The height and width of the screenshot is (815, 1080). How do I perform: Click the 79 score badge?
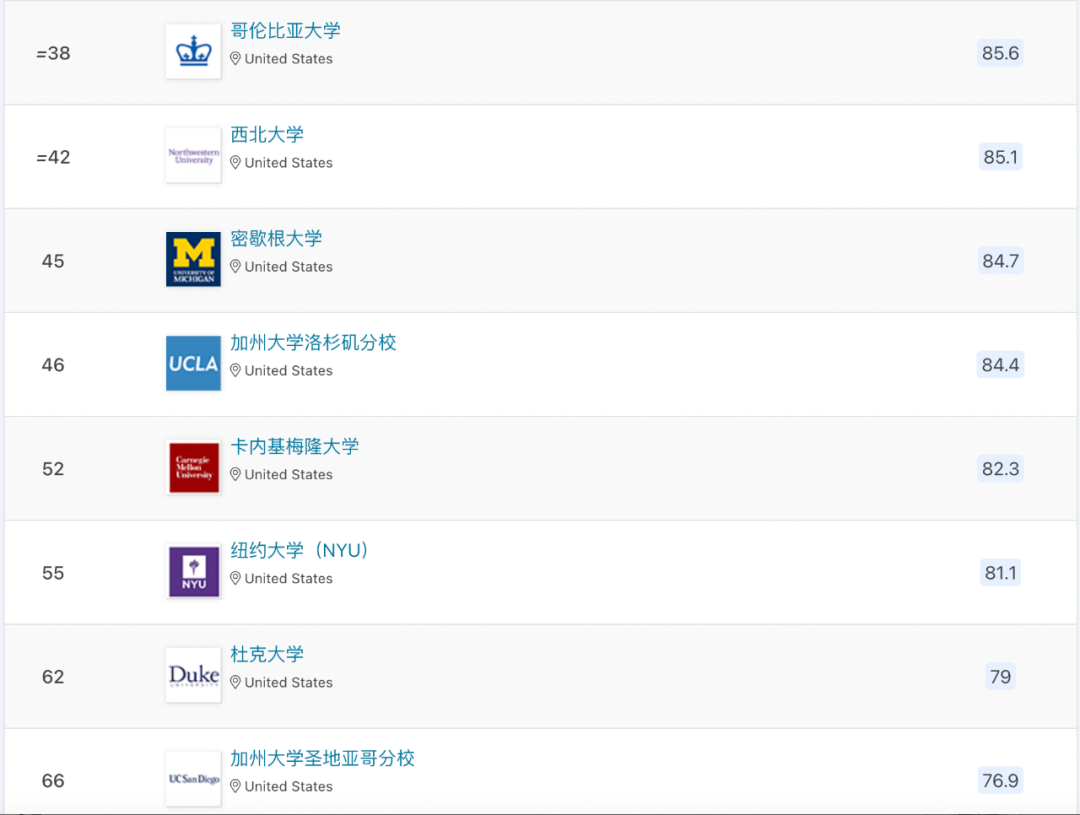(1000, 677)
